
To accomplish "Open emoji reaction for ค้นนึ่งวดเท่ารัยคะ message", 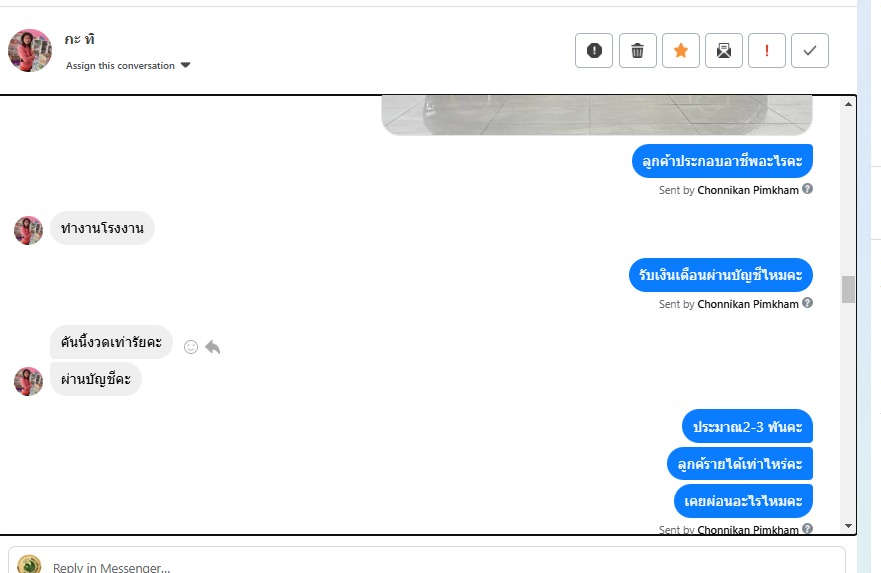I will 191,347.
